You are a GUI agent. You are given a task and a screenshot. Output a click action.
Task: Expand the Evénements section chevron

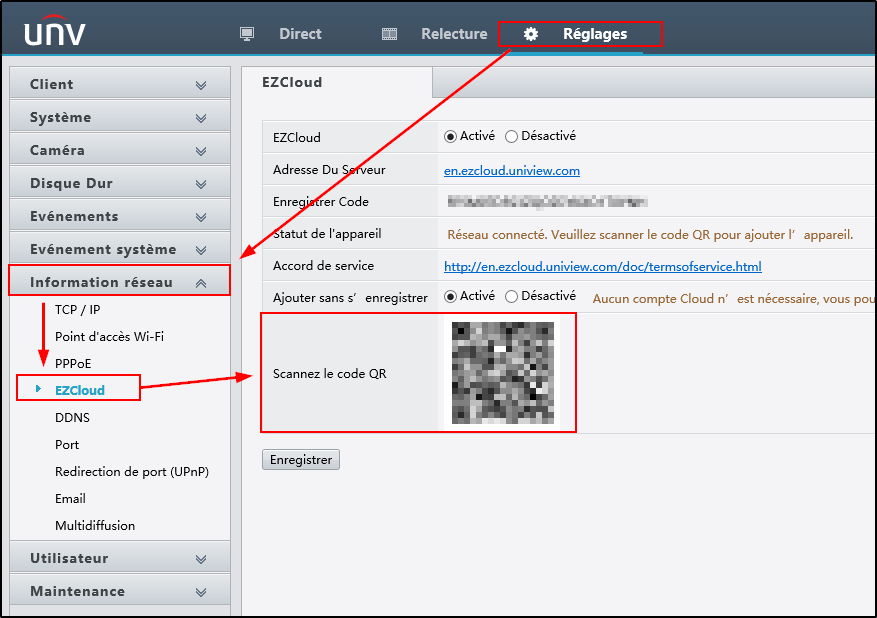(x=201, y=217)
